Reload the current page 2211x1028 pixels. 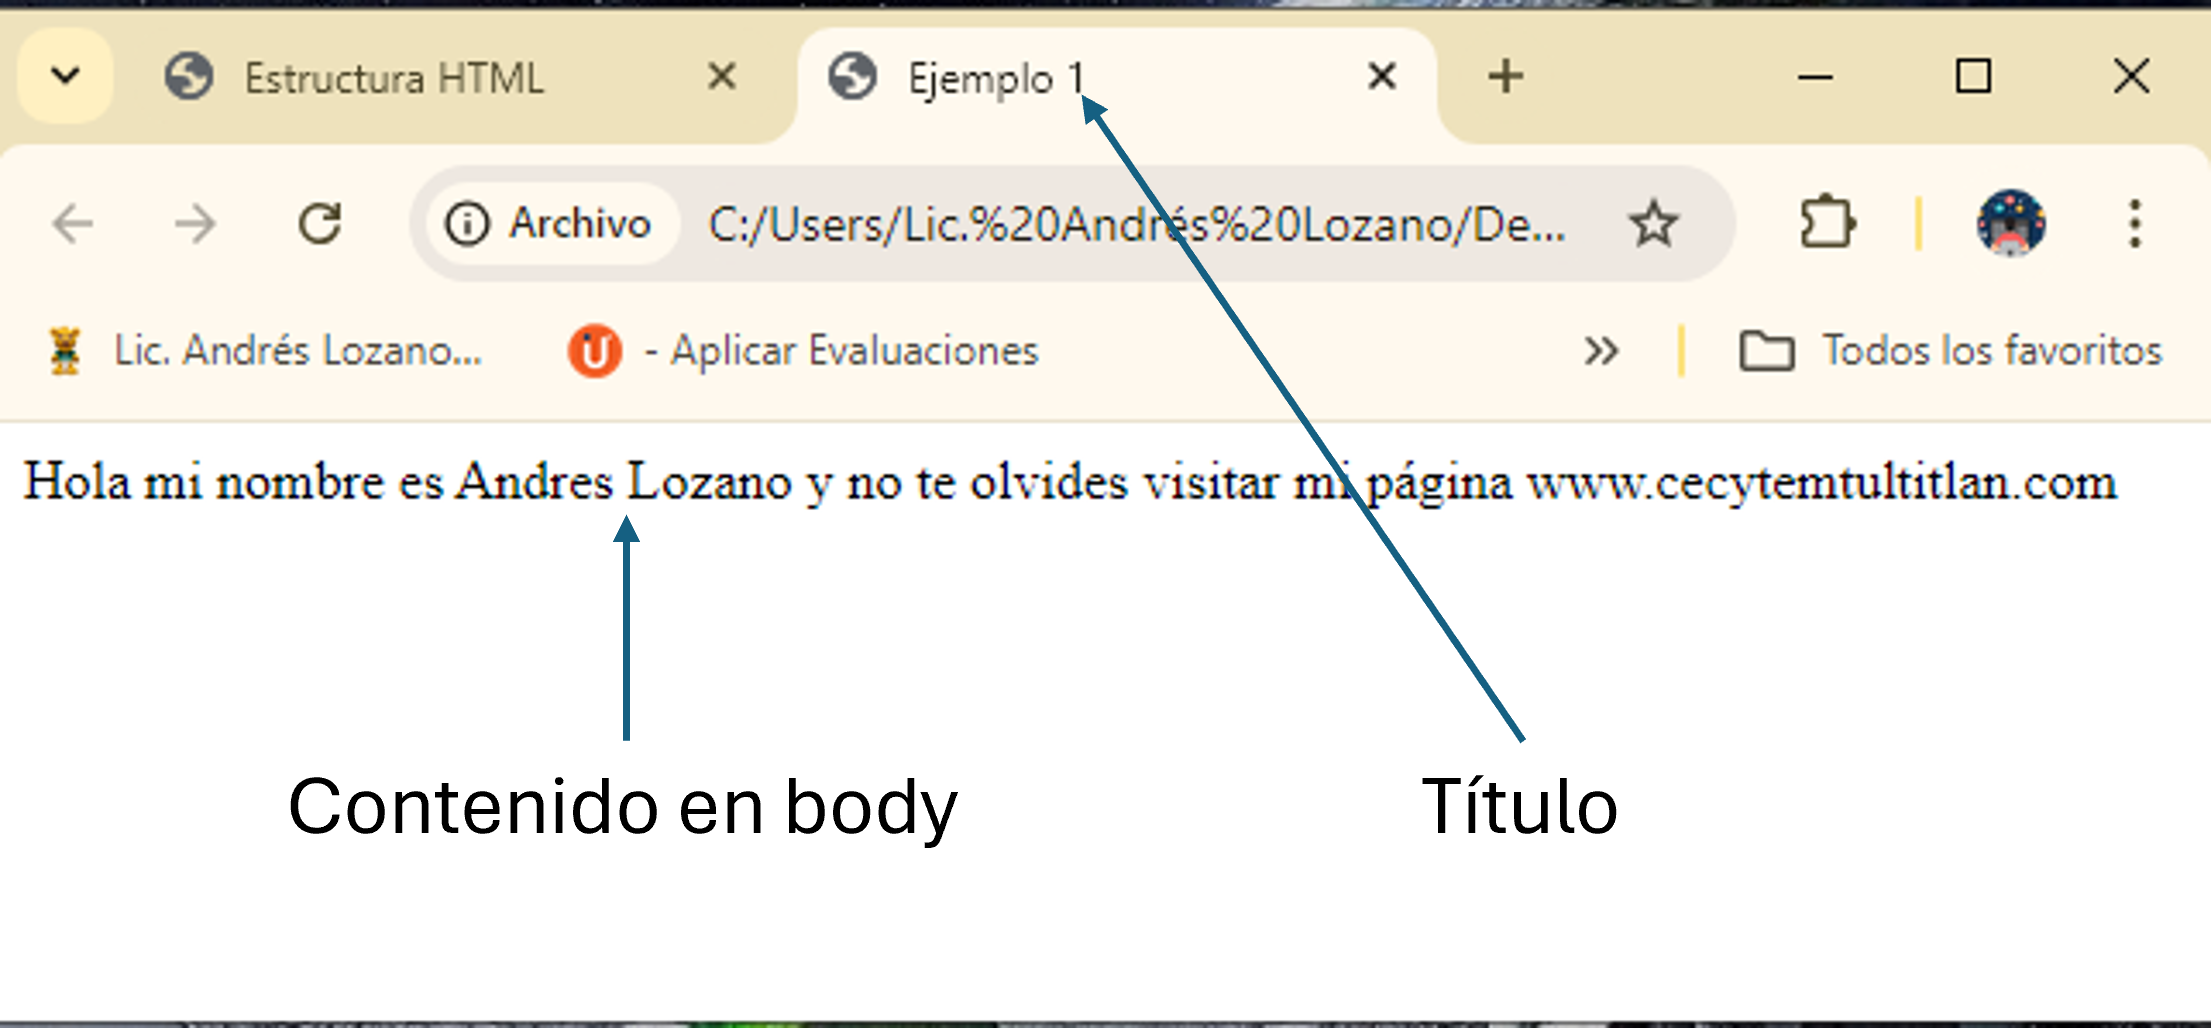pyautogui.click(x=320, y=223)
